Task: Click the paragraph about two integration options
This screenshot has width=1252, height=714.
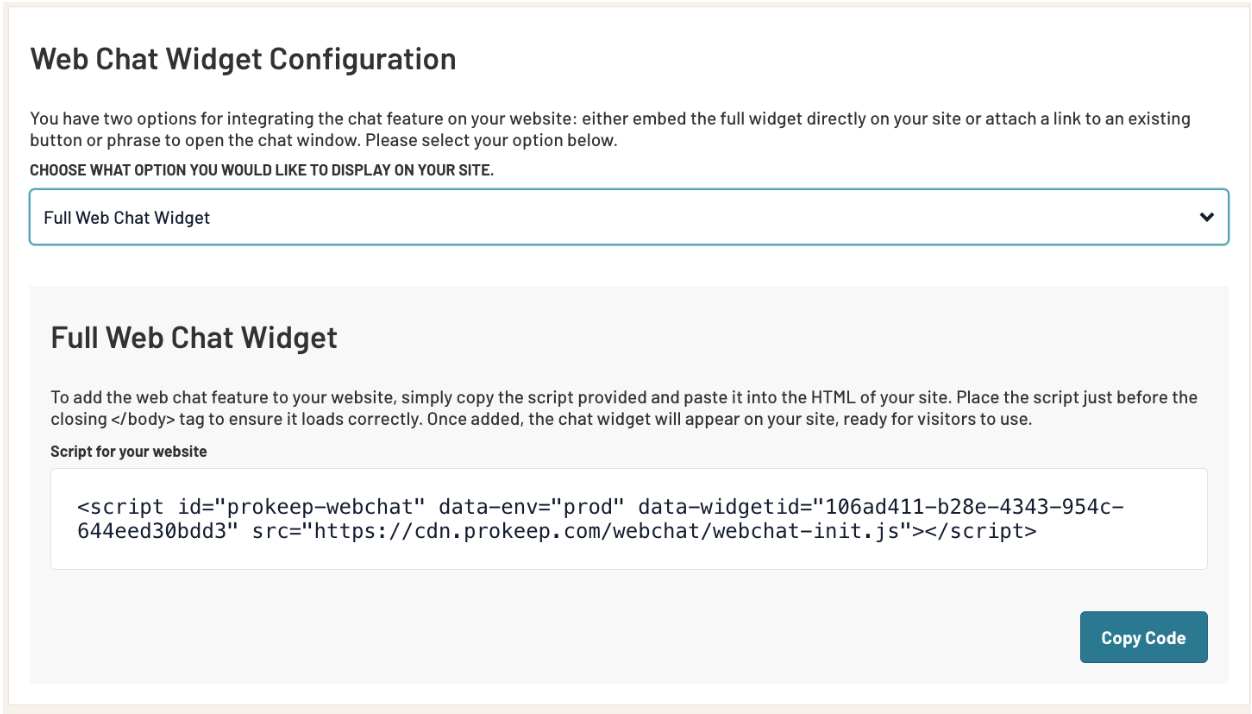Action: pos(610,129)
